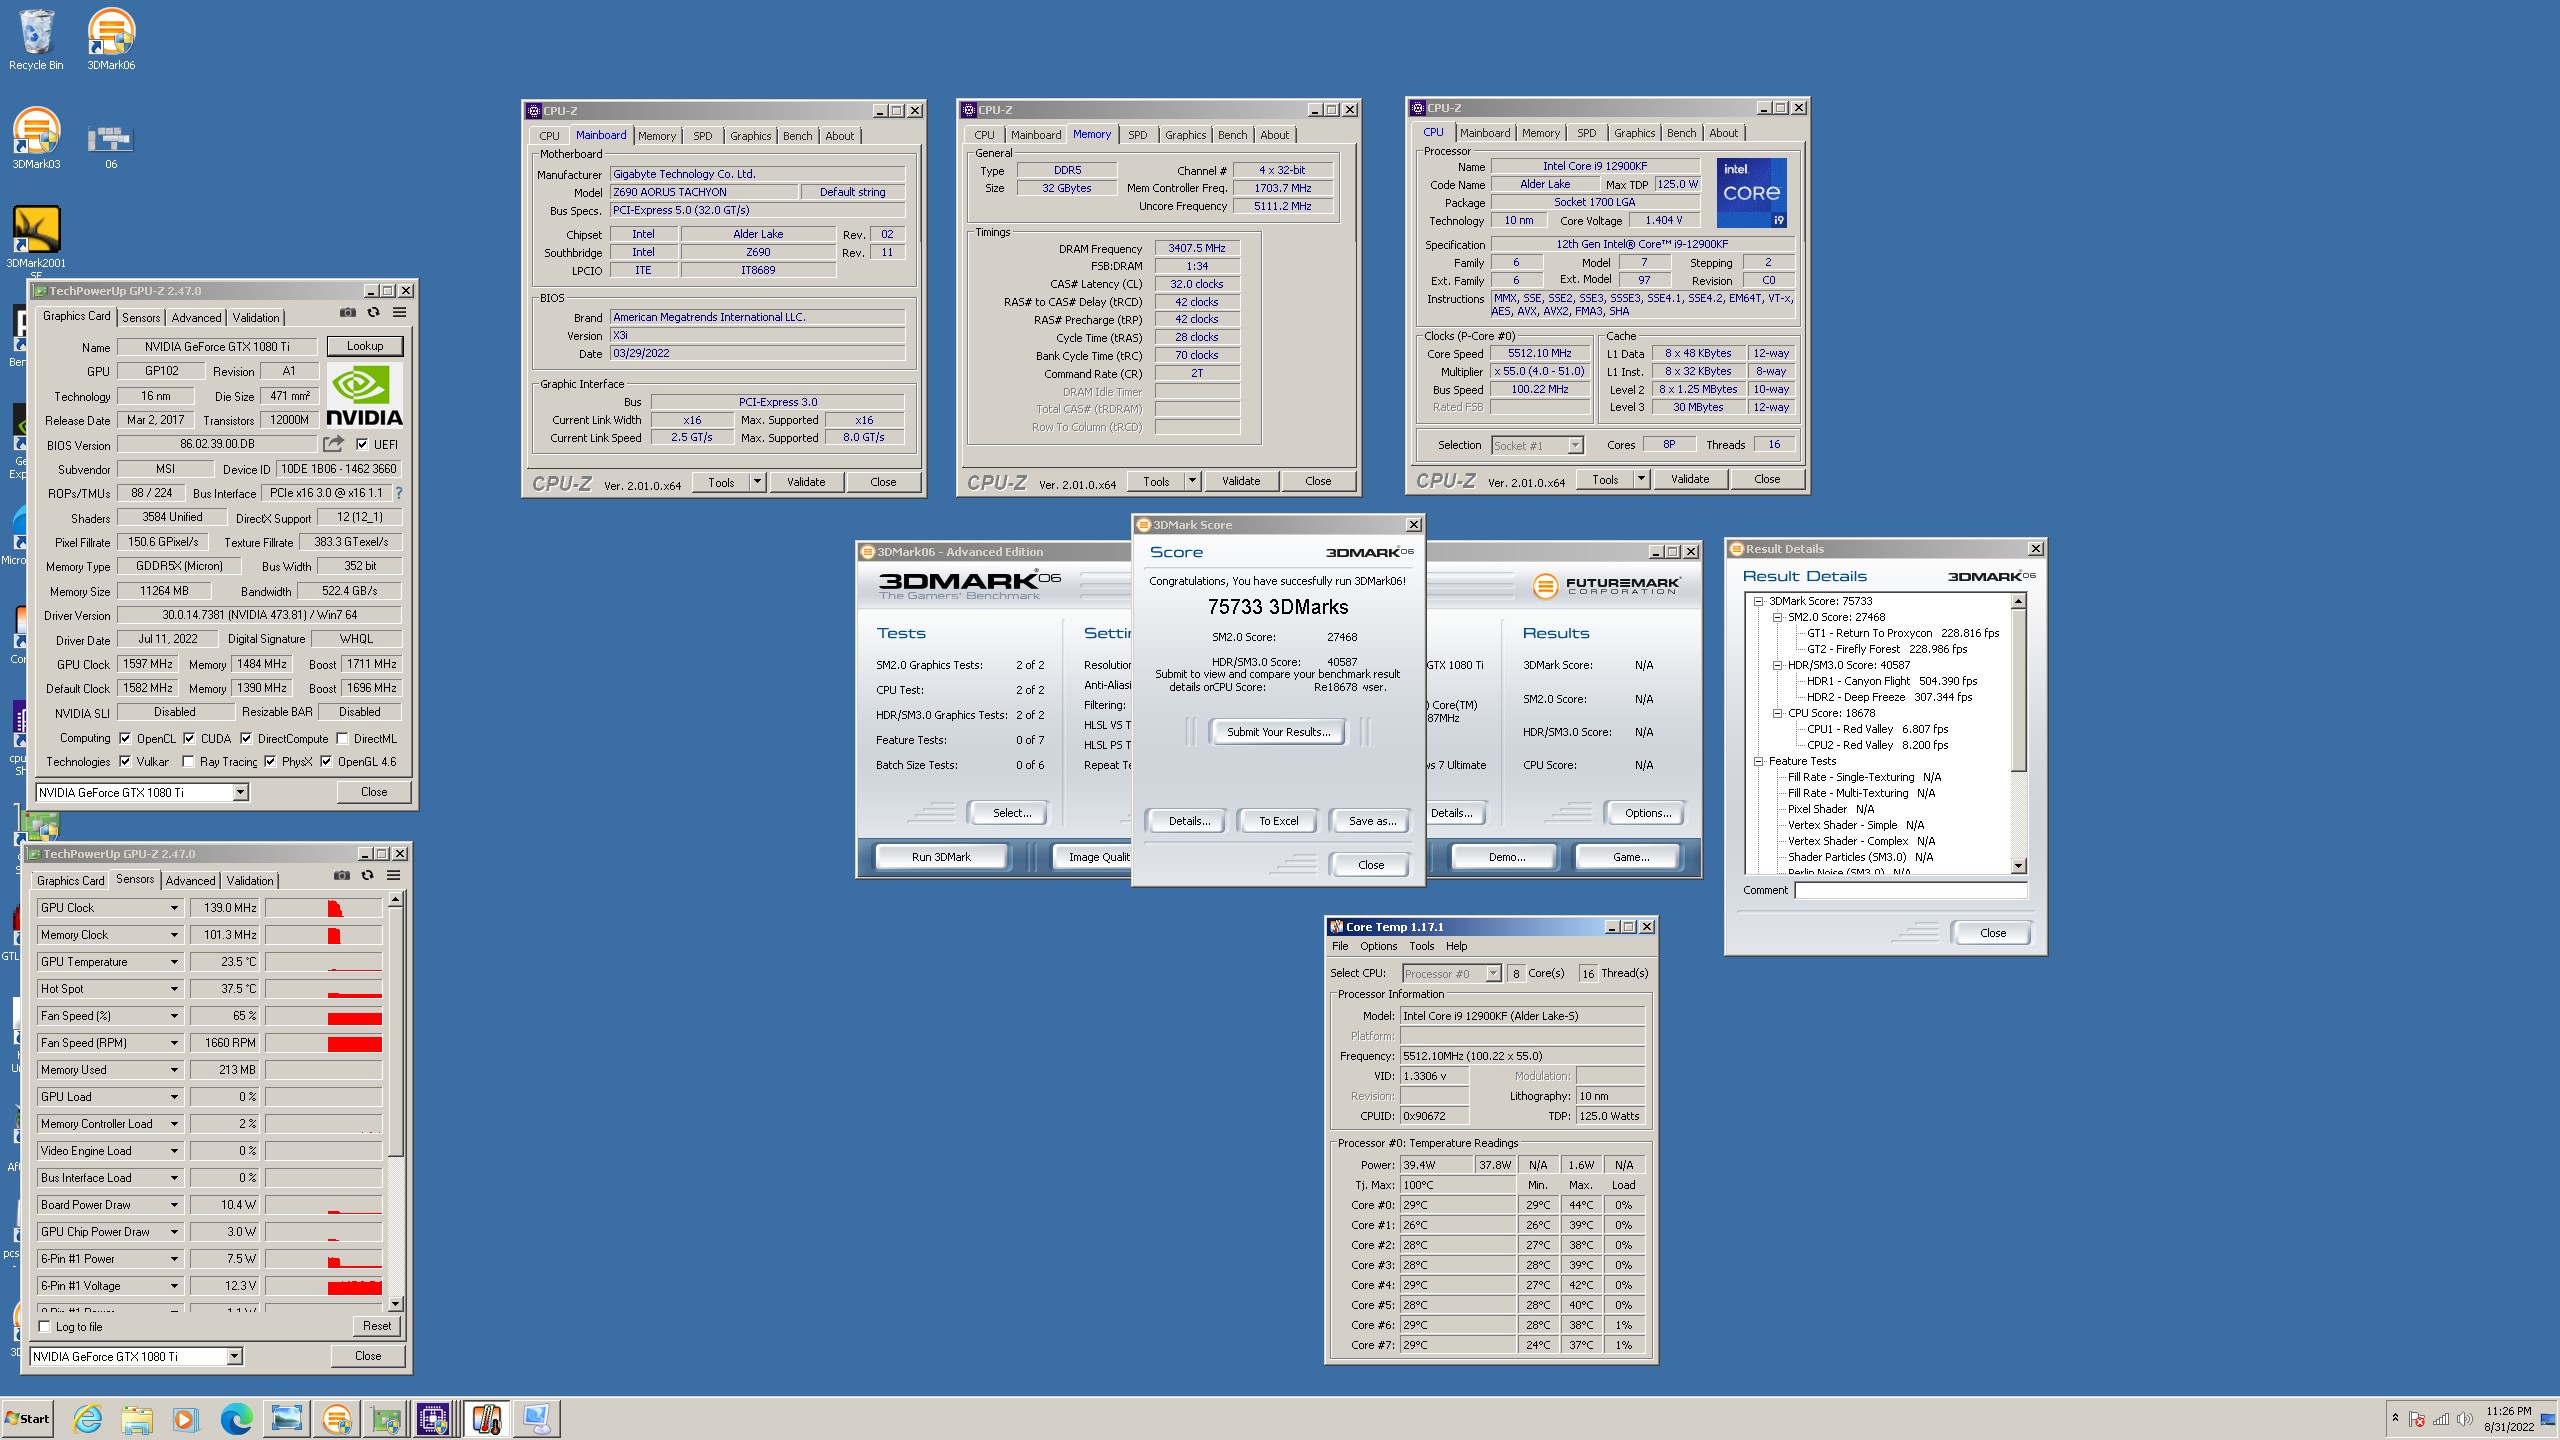Click the To Excel button
Image resolution: width=2560 pixels, height=1440 pixels.
pos(1278,821)
